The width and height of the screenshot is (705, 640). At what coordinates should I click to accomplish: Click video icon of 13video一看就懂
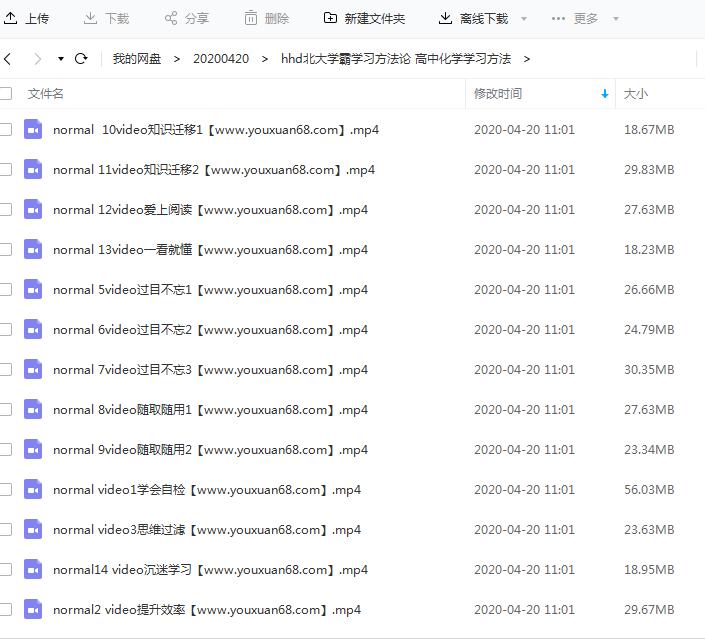tap(33, 250)
